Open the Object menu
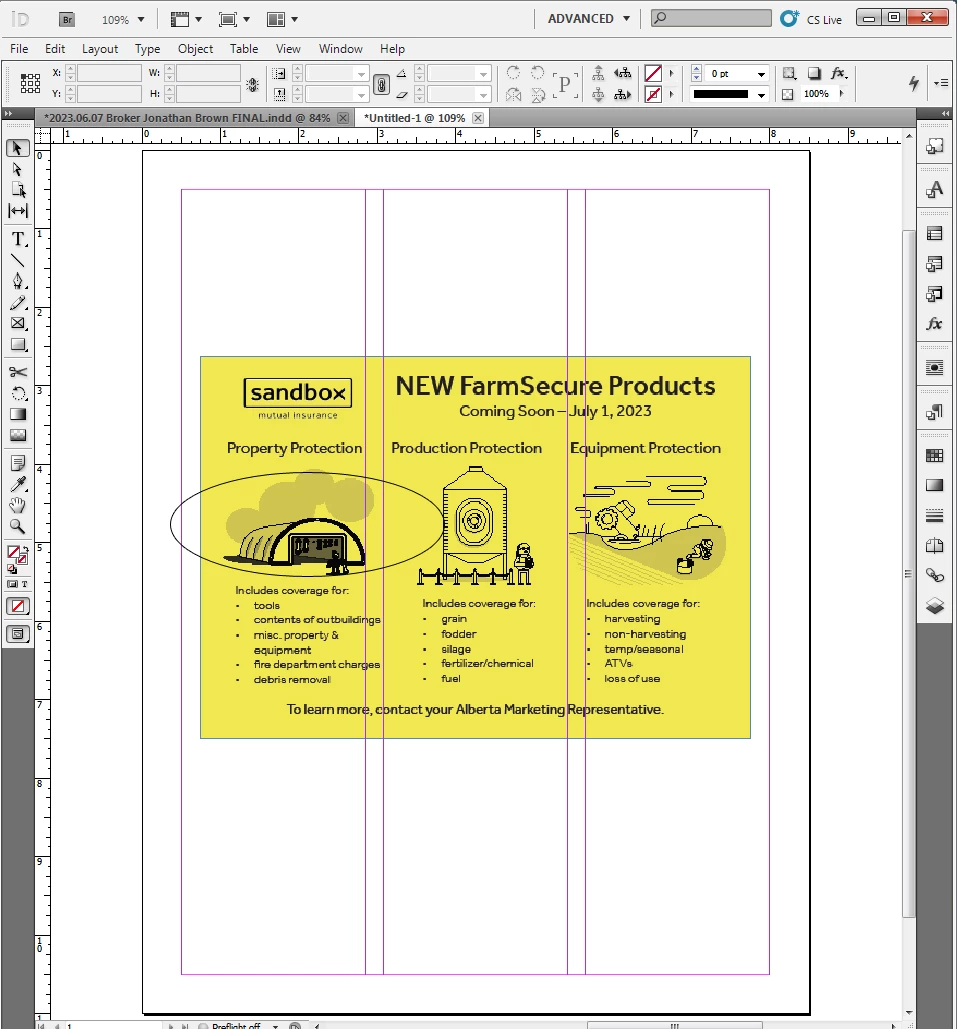The height and width of the screenshot is (1029, 957). [195, 49]
